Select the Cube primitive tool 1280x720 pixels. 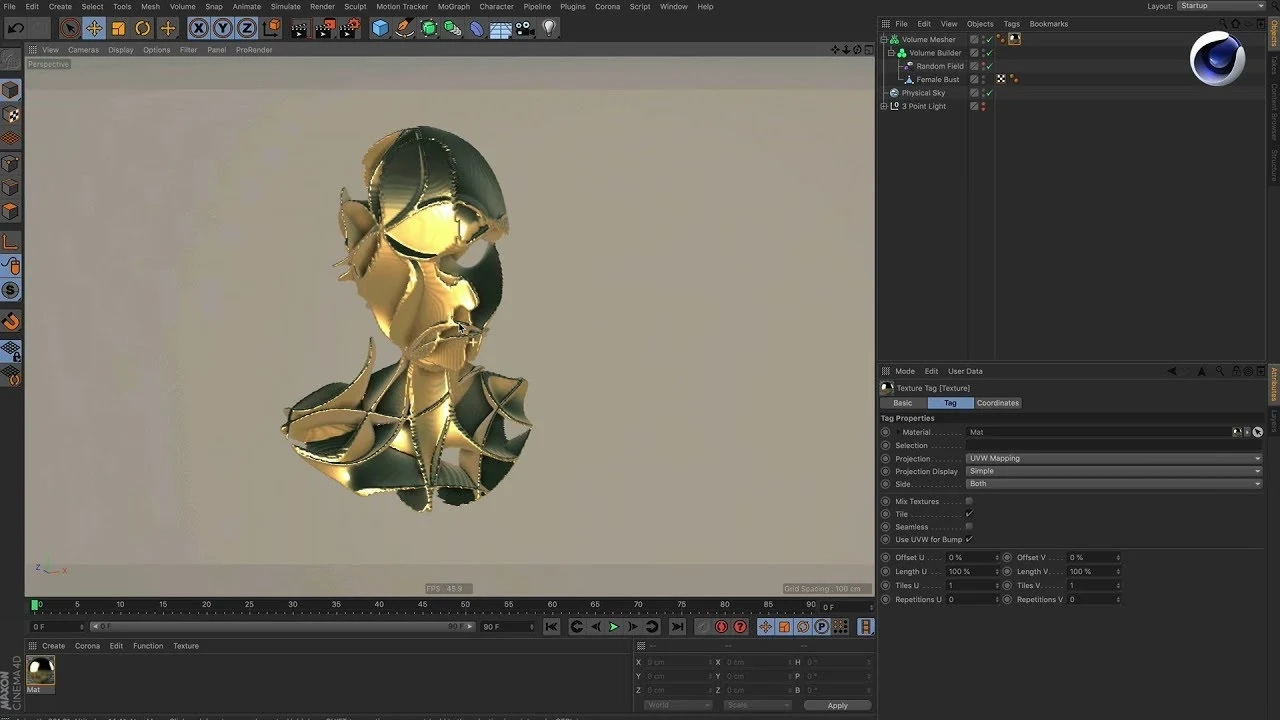tap(380, 28)
